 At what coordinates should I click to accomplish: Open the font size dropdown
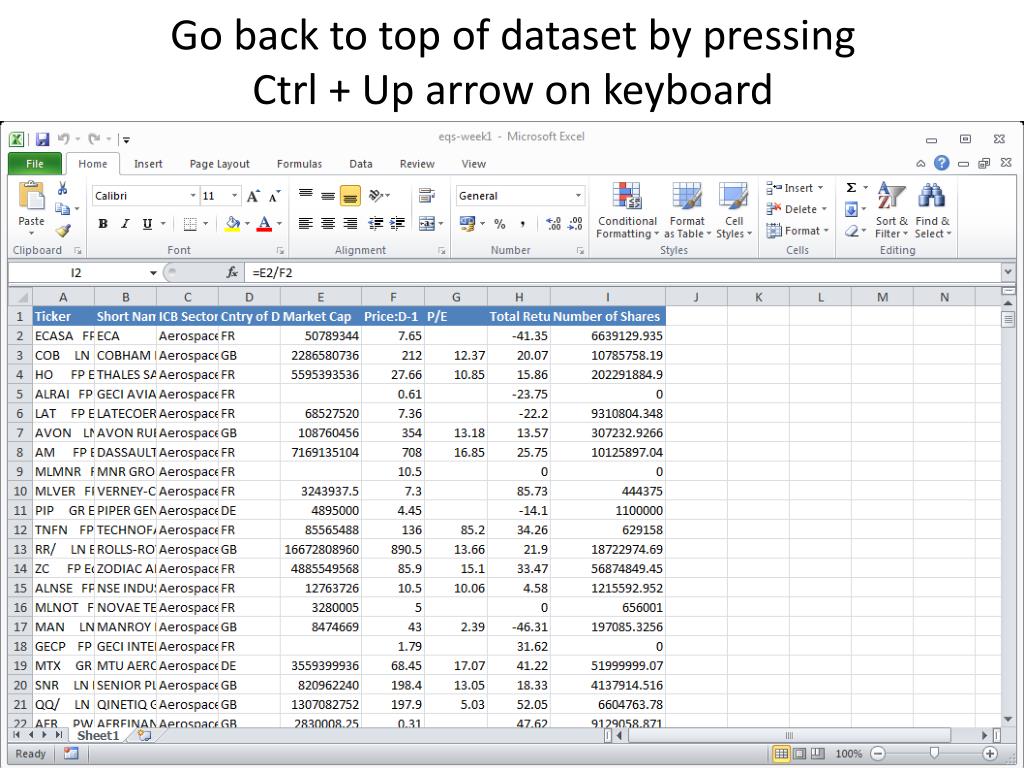tap(234, 196)
